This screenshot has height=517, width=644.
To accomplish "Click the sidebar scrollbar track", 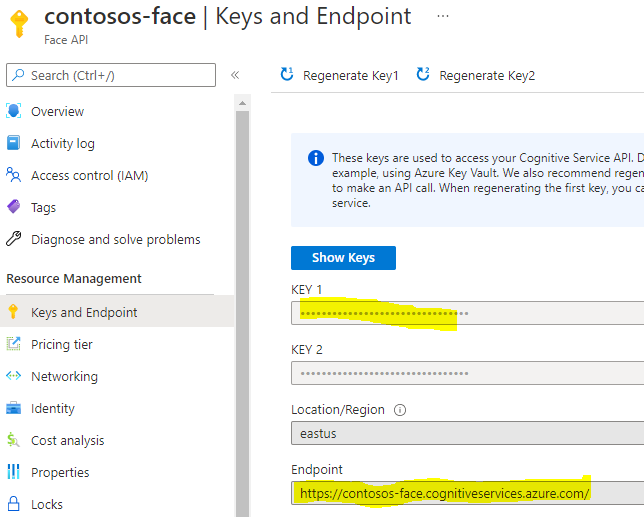I will [x=242, y=312].
